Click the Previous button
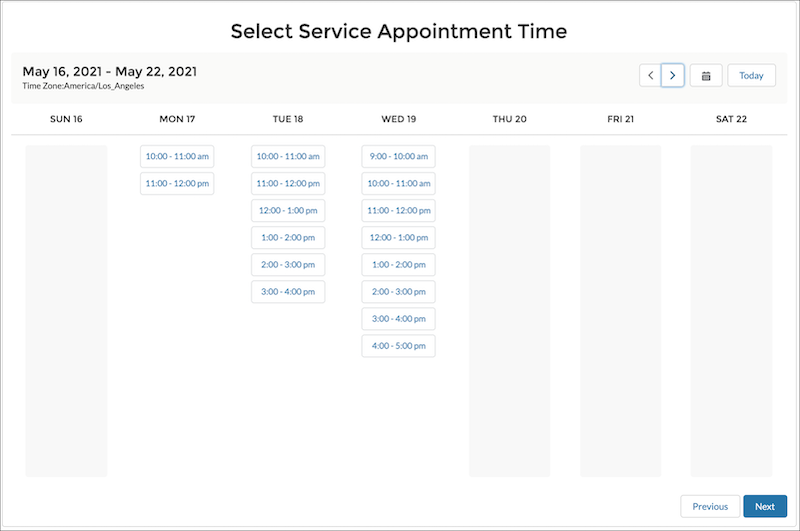The width and height of the screenshot is (800, 531). [x=710, y=507]
